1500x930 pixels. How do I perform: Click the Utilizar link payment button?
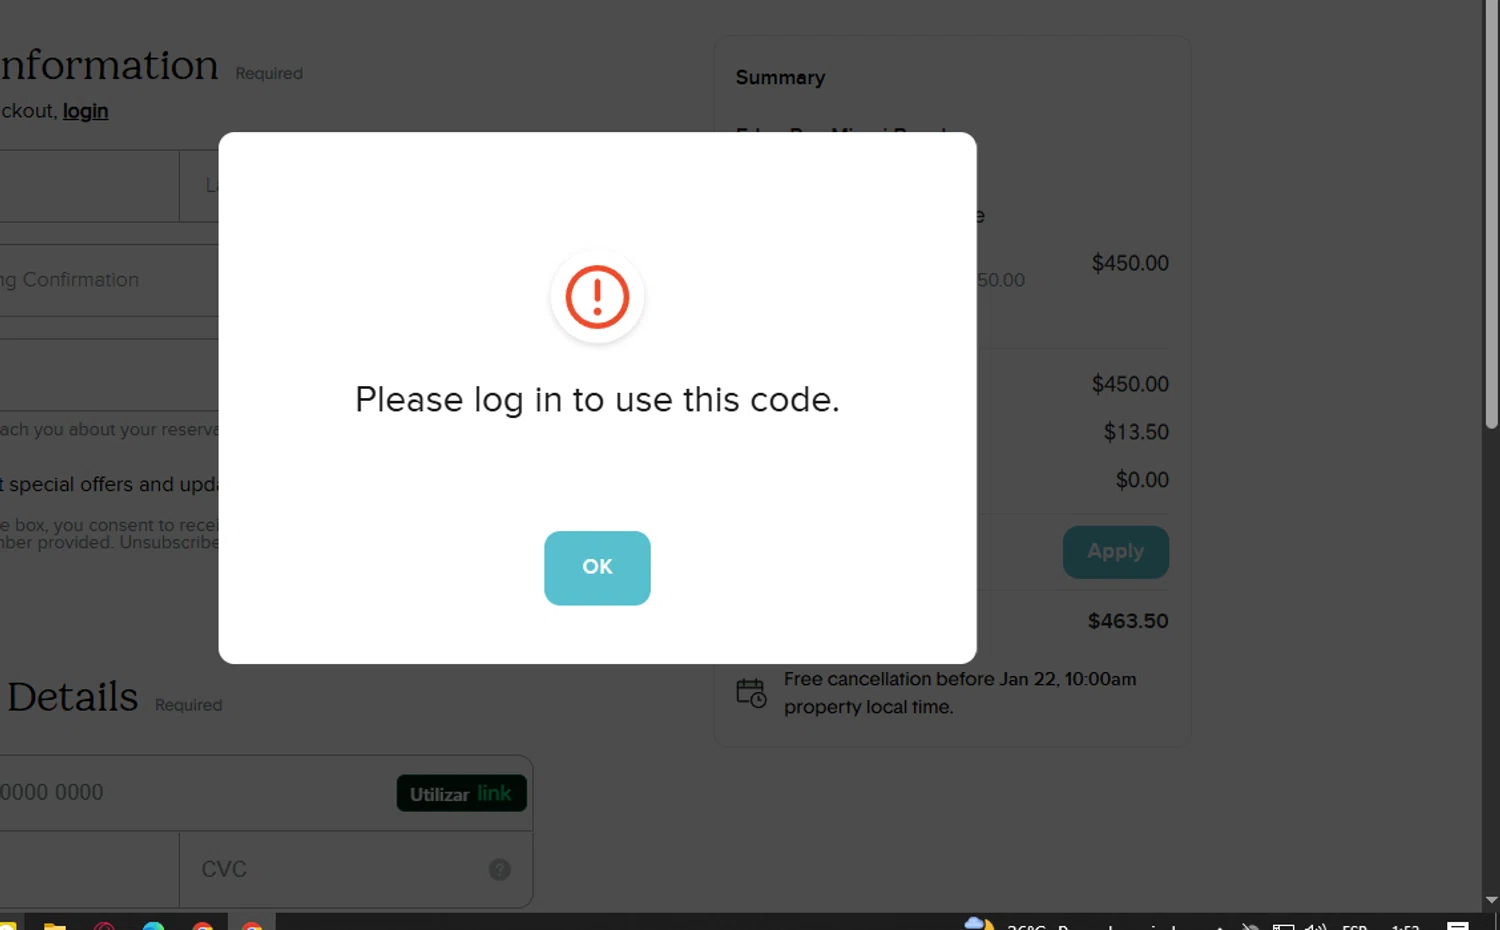461,793
